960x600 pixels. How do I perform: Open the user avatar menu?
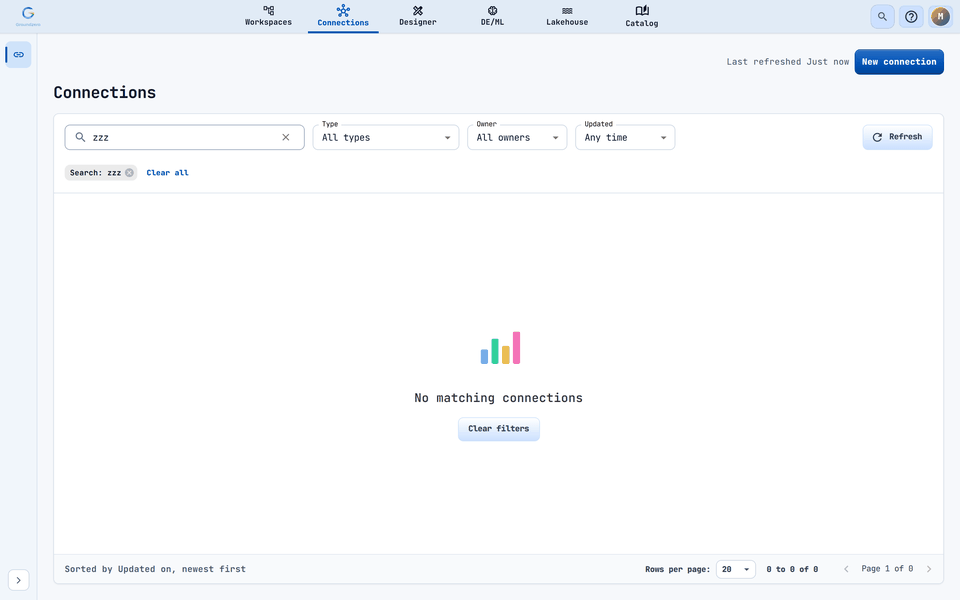[940, 17]
